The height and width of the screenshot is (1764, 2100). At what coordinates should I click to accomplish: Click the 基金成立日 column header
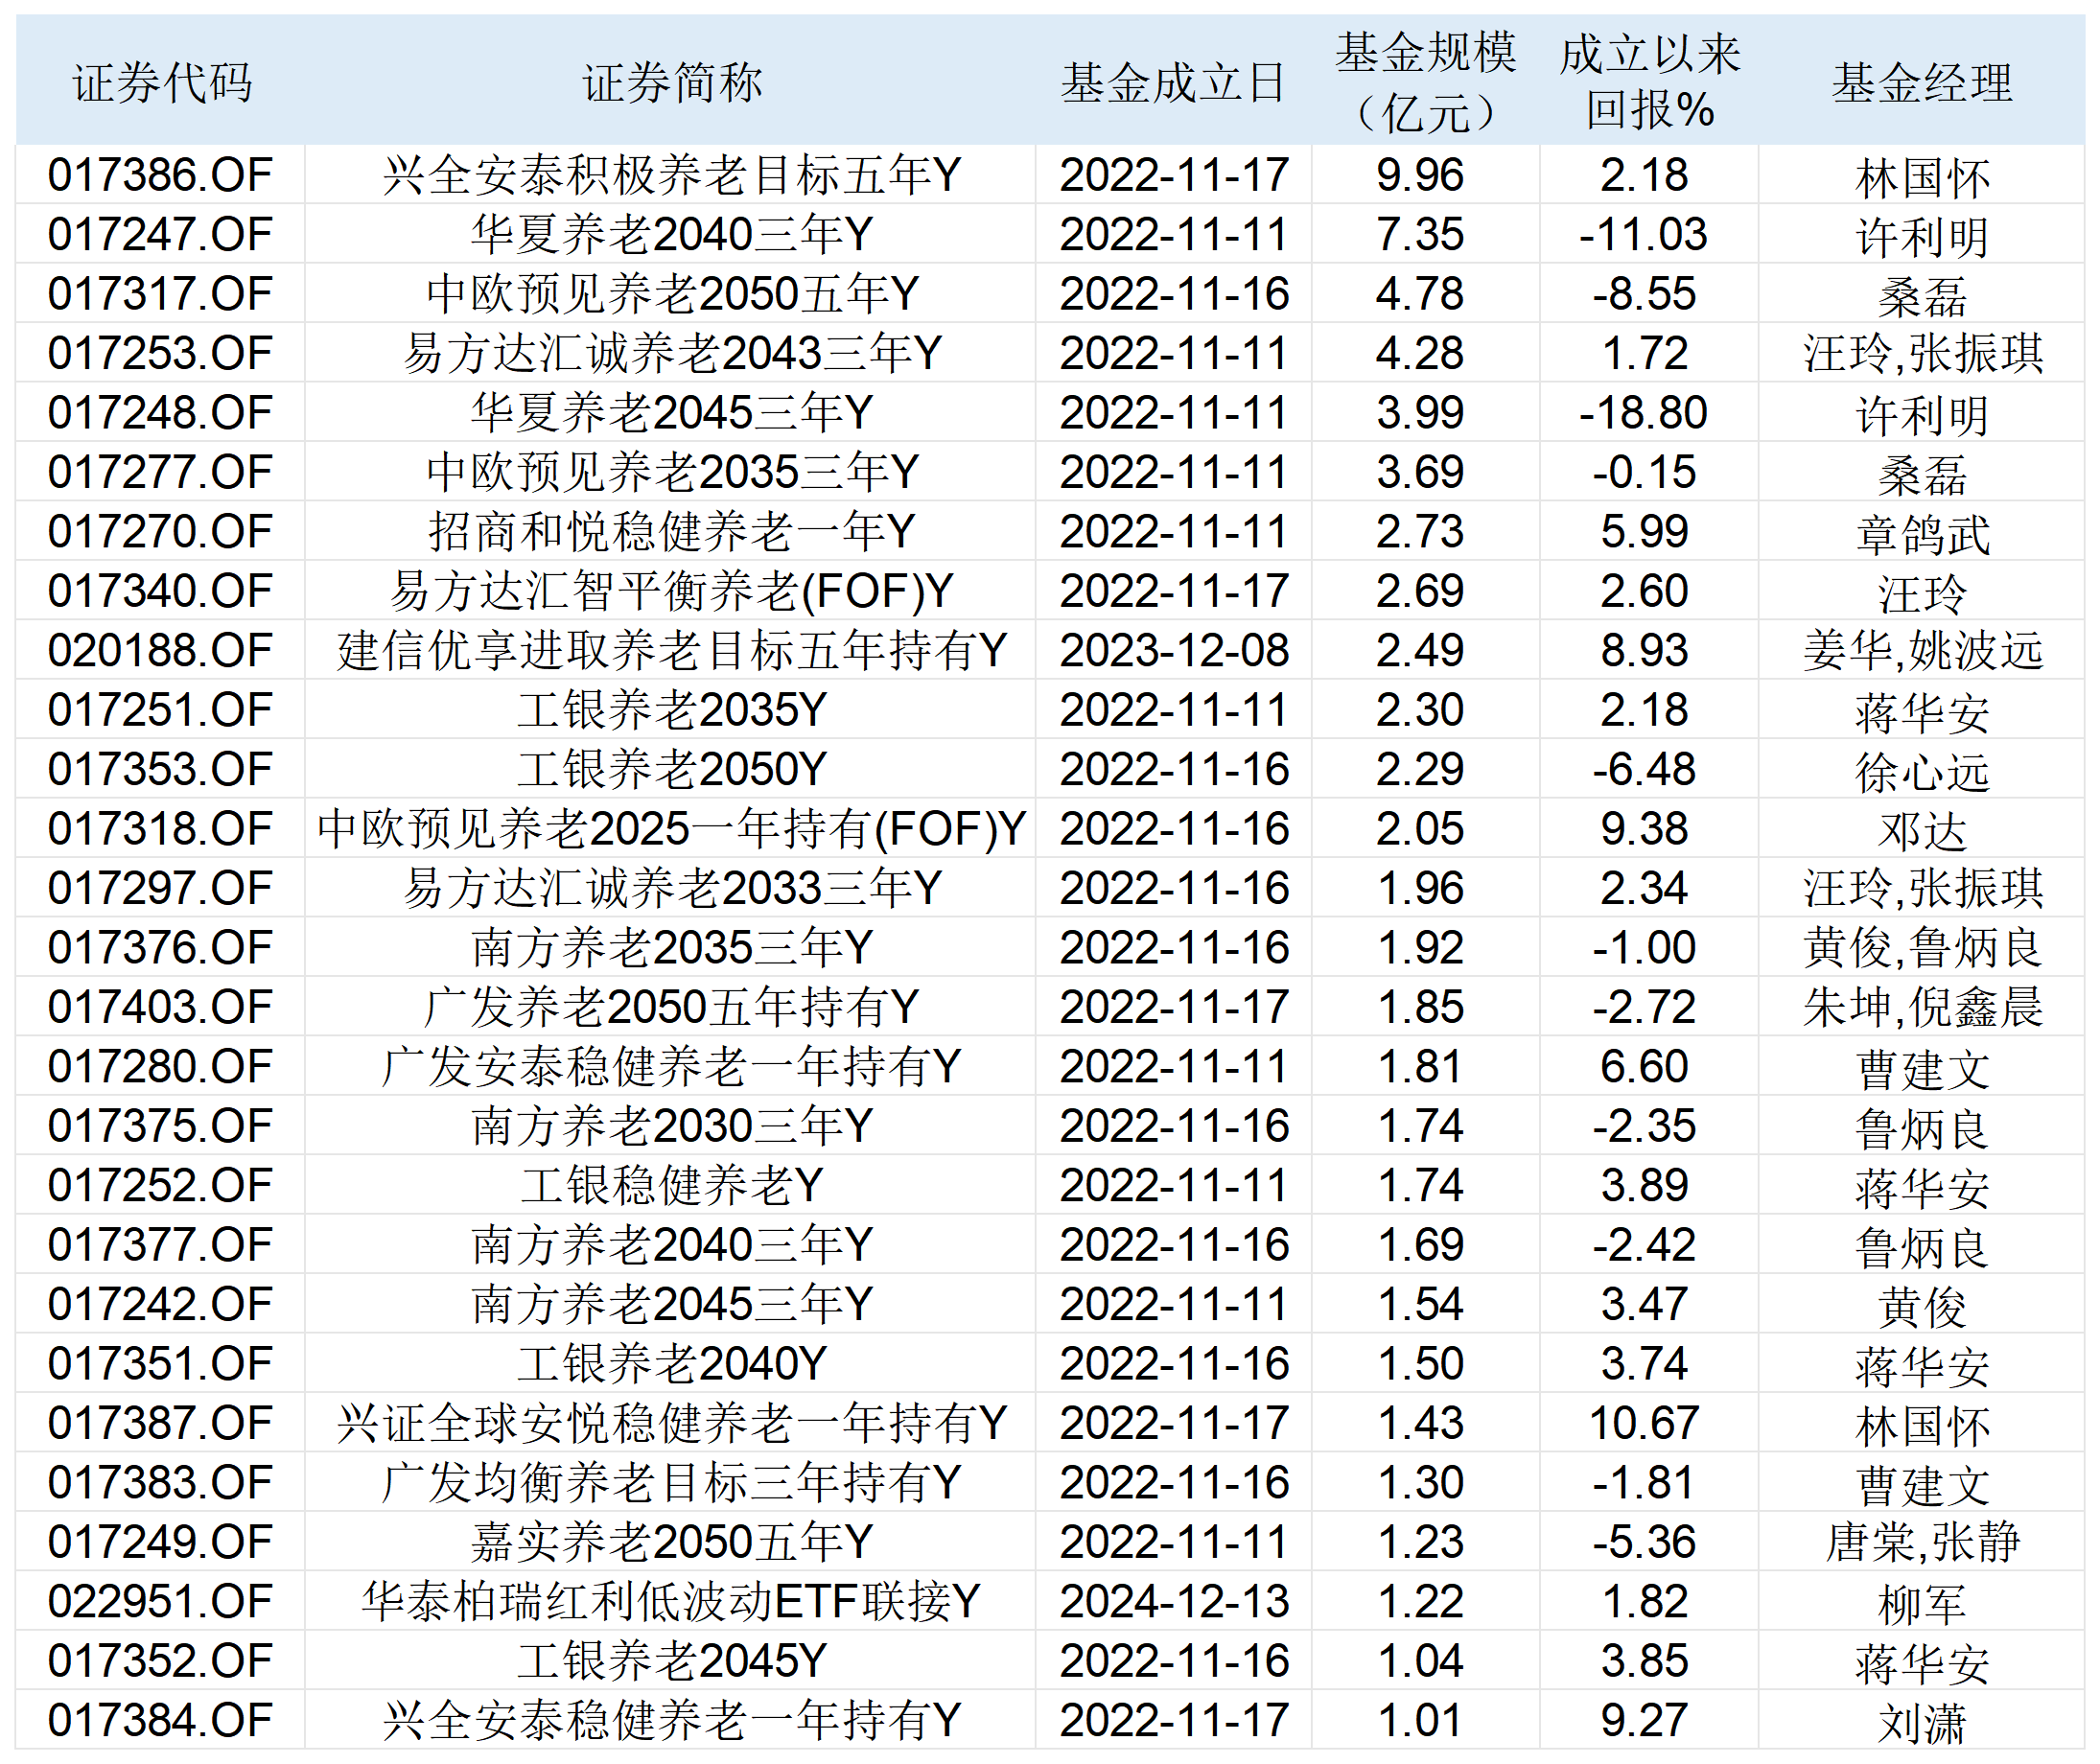[1175, 85]
